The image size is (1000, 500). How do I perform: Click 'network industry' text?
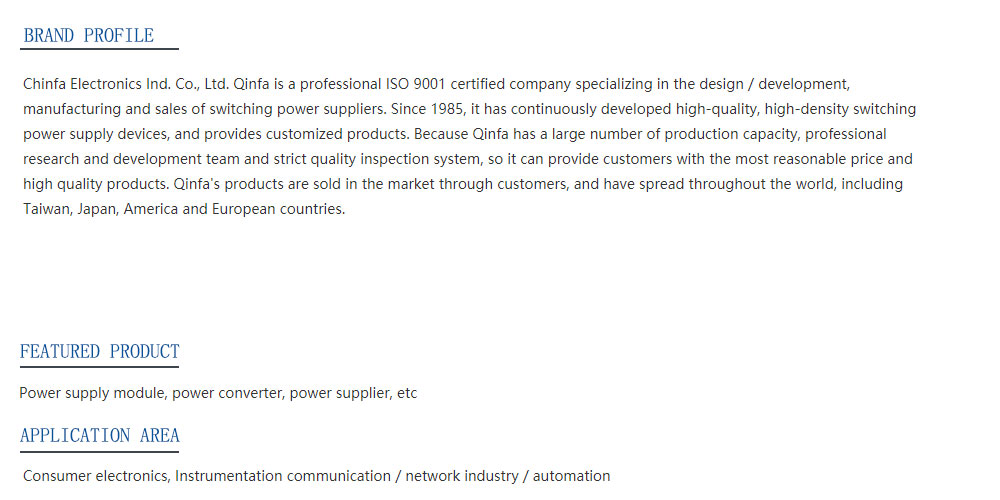tap(462, 476)
